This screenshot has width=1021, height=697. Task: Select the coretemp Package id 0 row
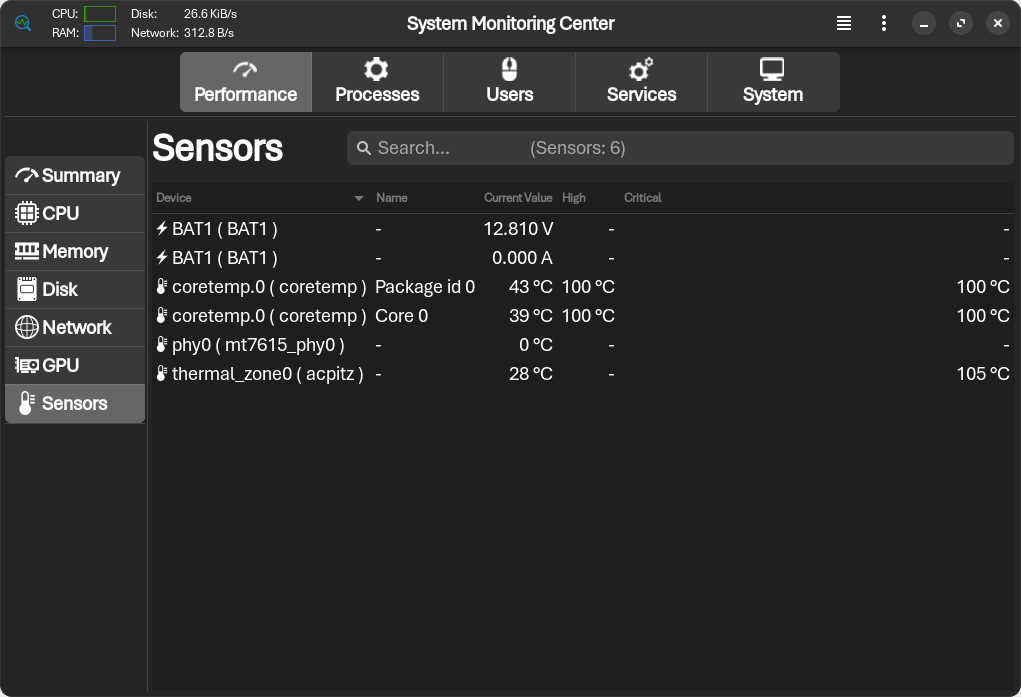pos(582,287)
